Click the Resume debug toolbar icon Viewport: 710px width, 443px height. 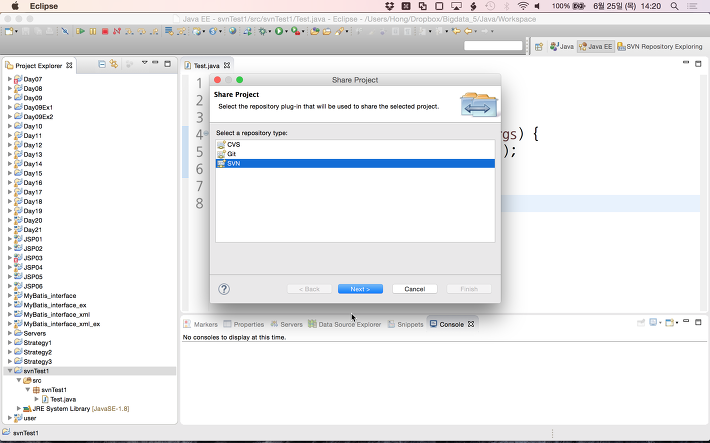81,31
